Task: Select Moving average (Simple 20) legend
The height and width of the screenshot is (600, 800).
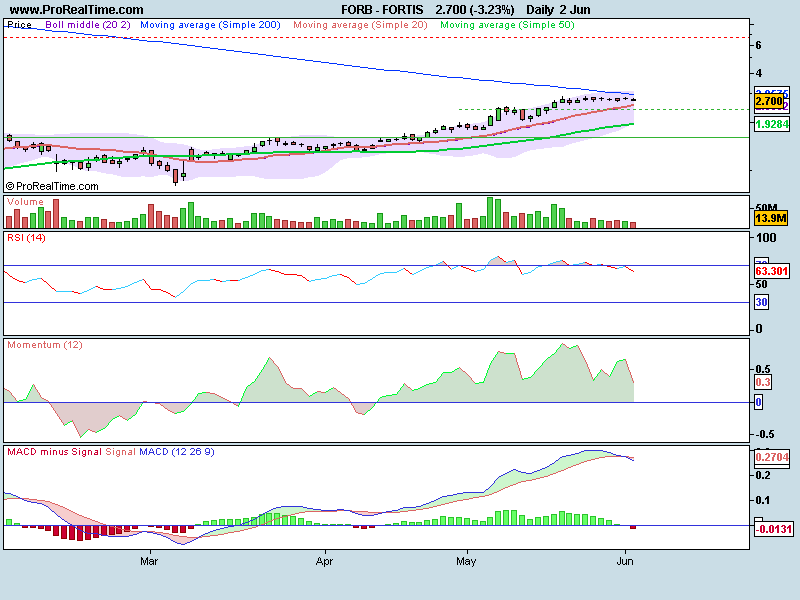Action: (360, 24)
